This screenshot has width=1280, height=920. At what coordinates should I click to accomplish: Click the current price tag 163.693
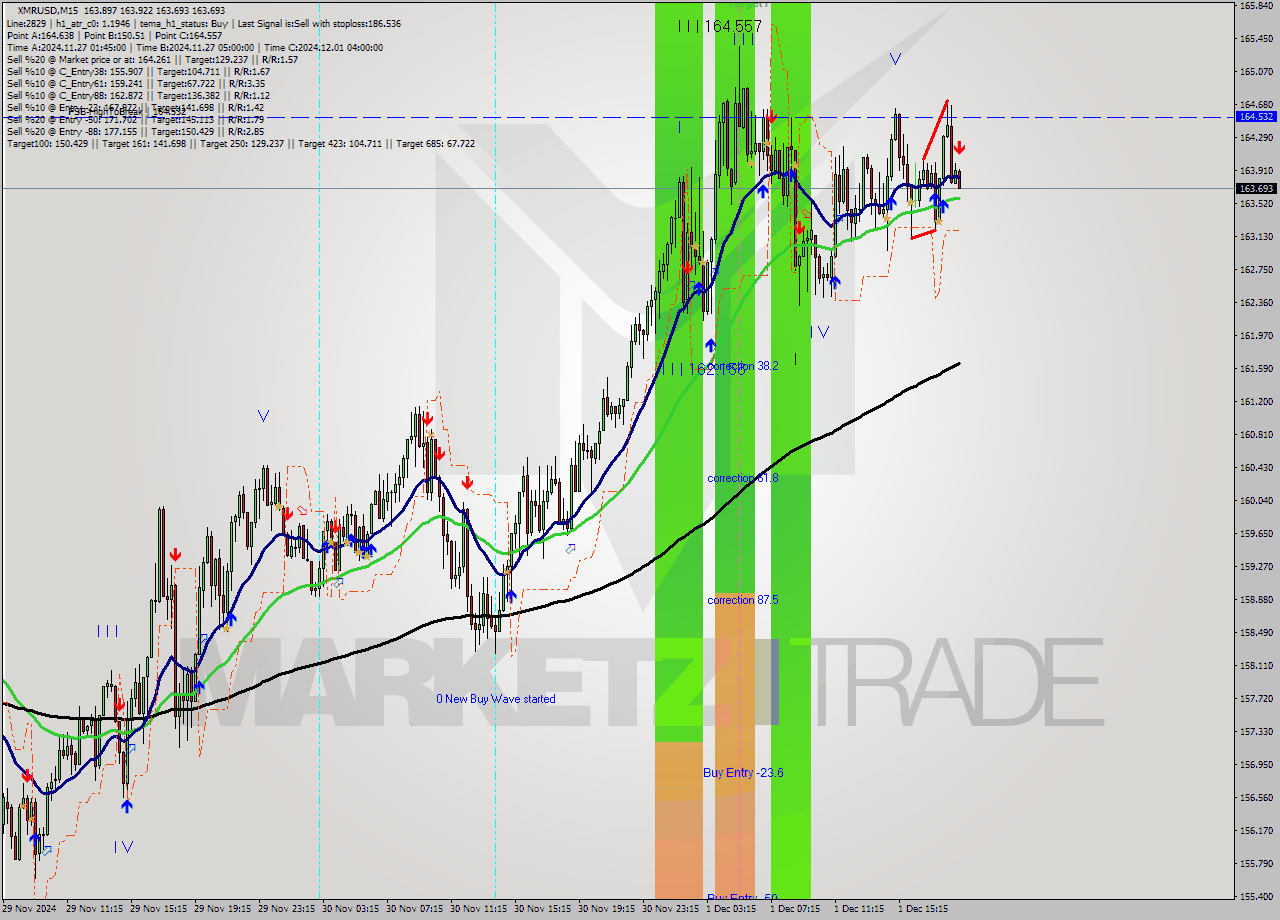click(x=1256, y=188)
